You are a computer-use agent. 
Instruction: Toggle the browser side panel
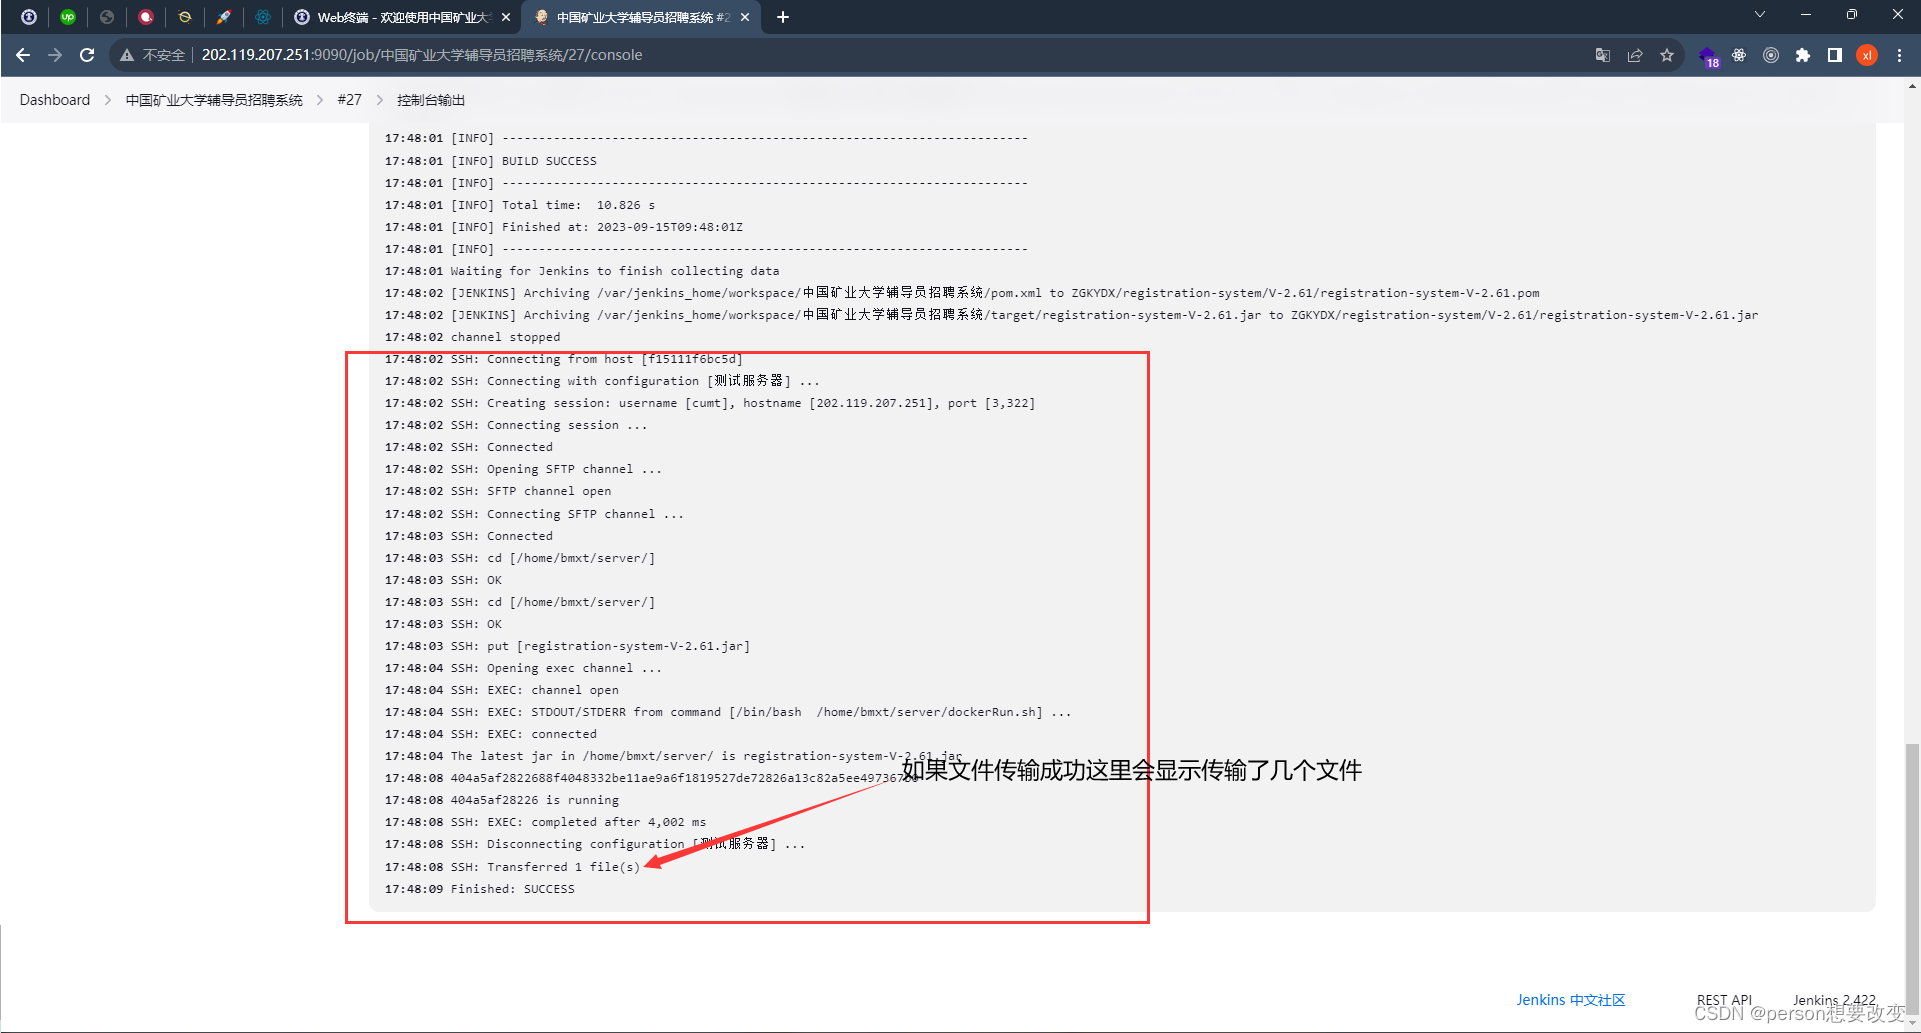tap(1835, 55)
